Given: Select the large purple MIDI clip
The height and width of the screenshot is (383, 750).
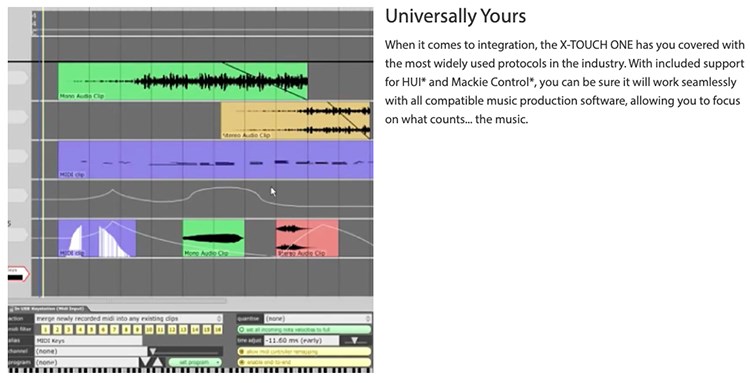Looking at the screenshot, I should (x=215, y=159).
